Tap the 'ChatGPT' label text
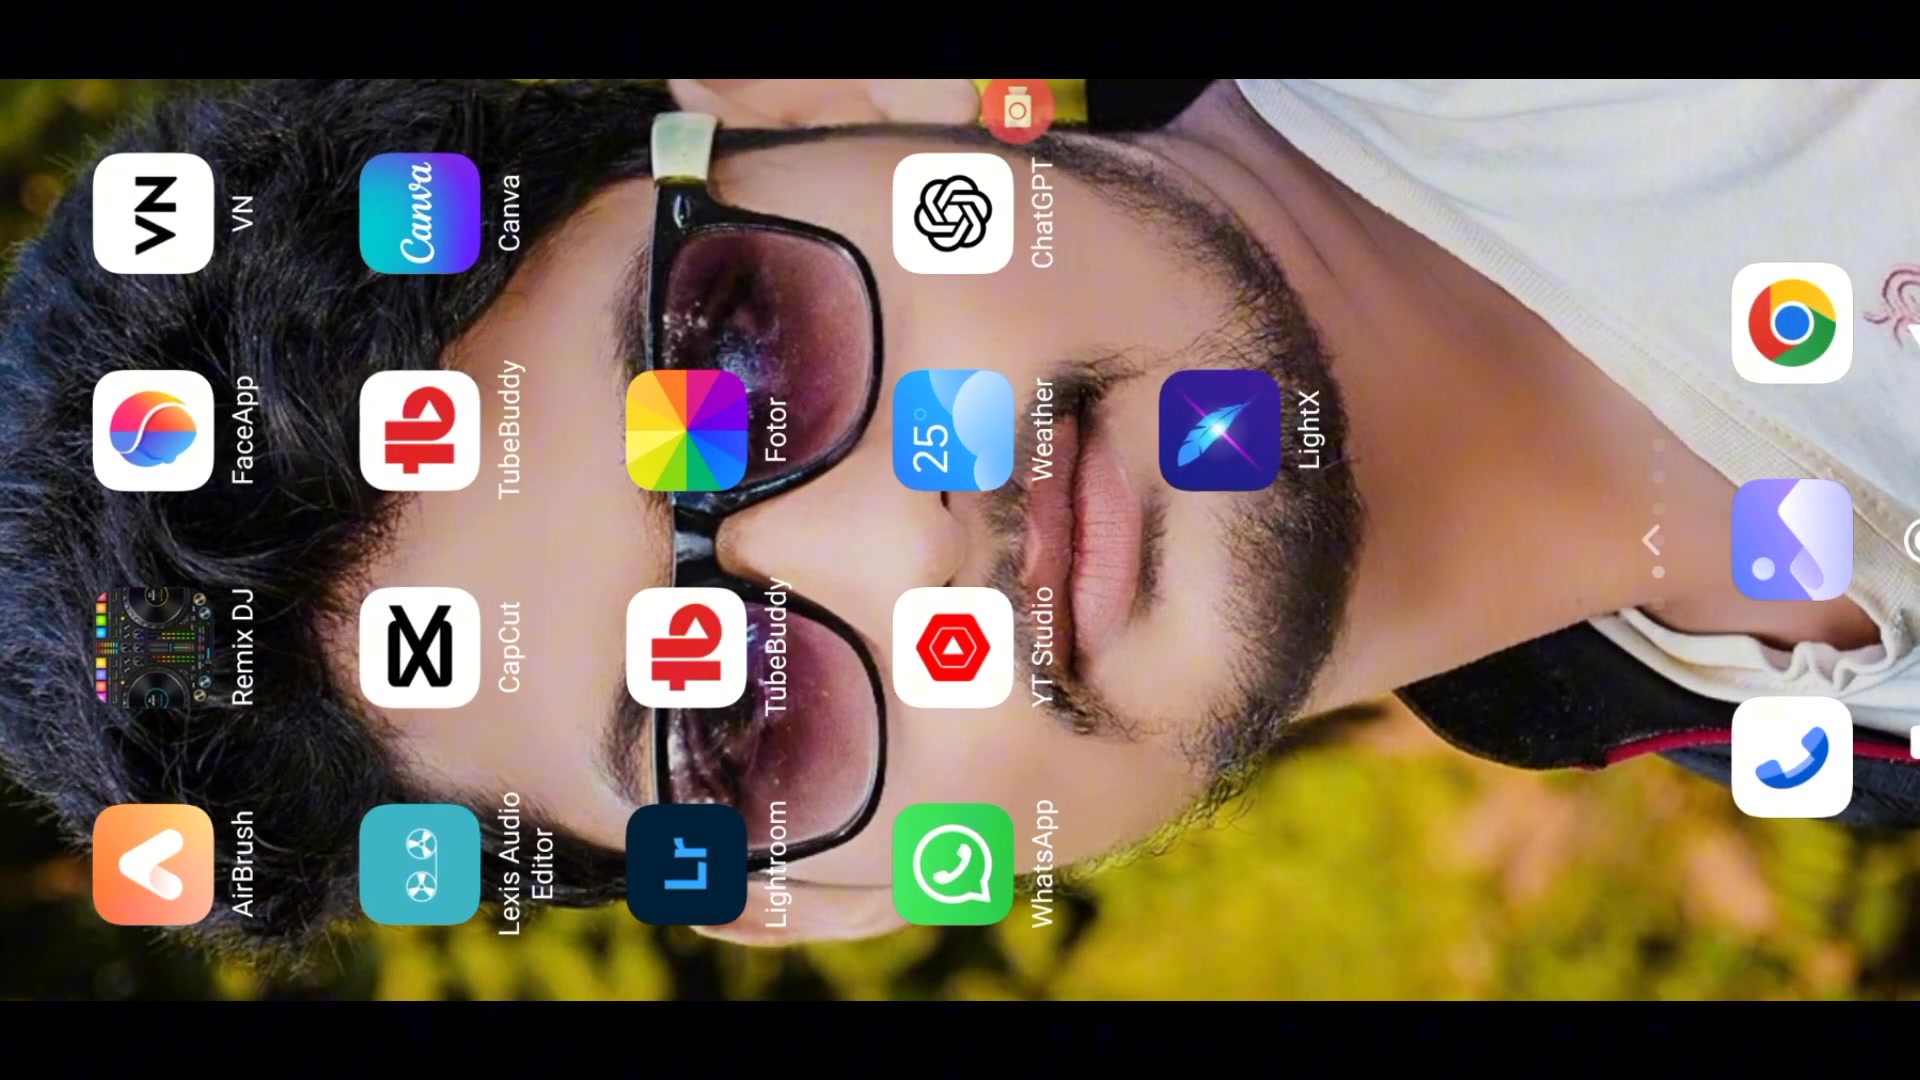1920x1080 pixels. (1042, 213)
